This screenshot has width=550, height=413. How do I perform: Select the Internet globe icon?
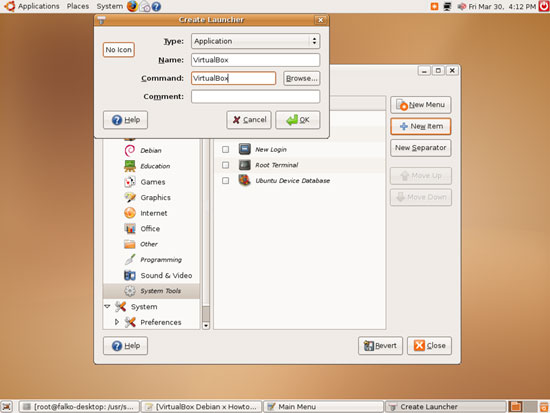(x=130, y=213)
